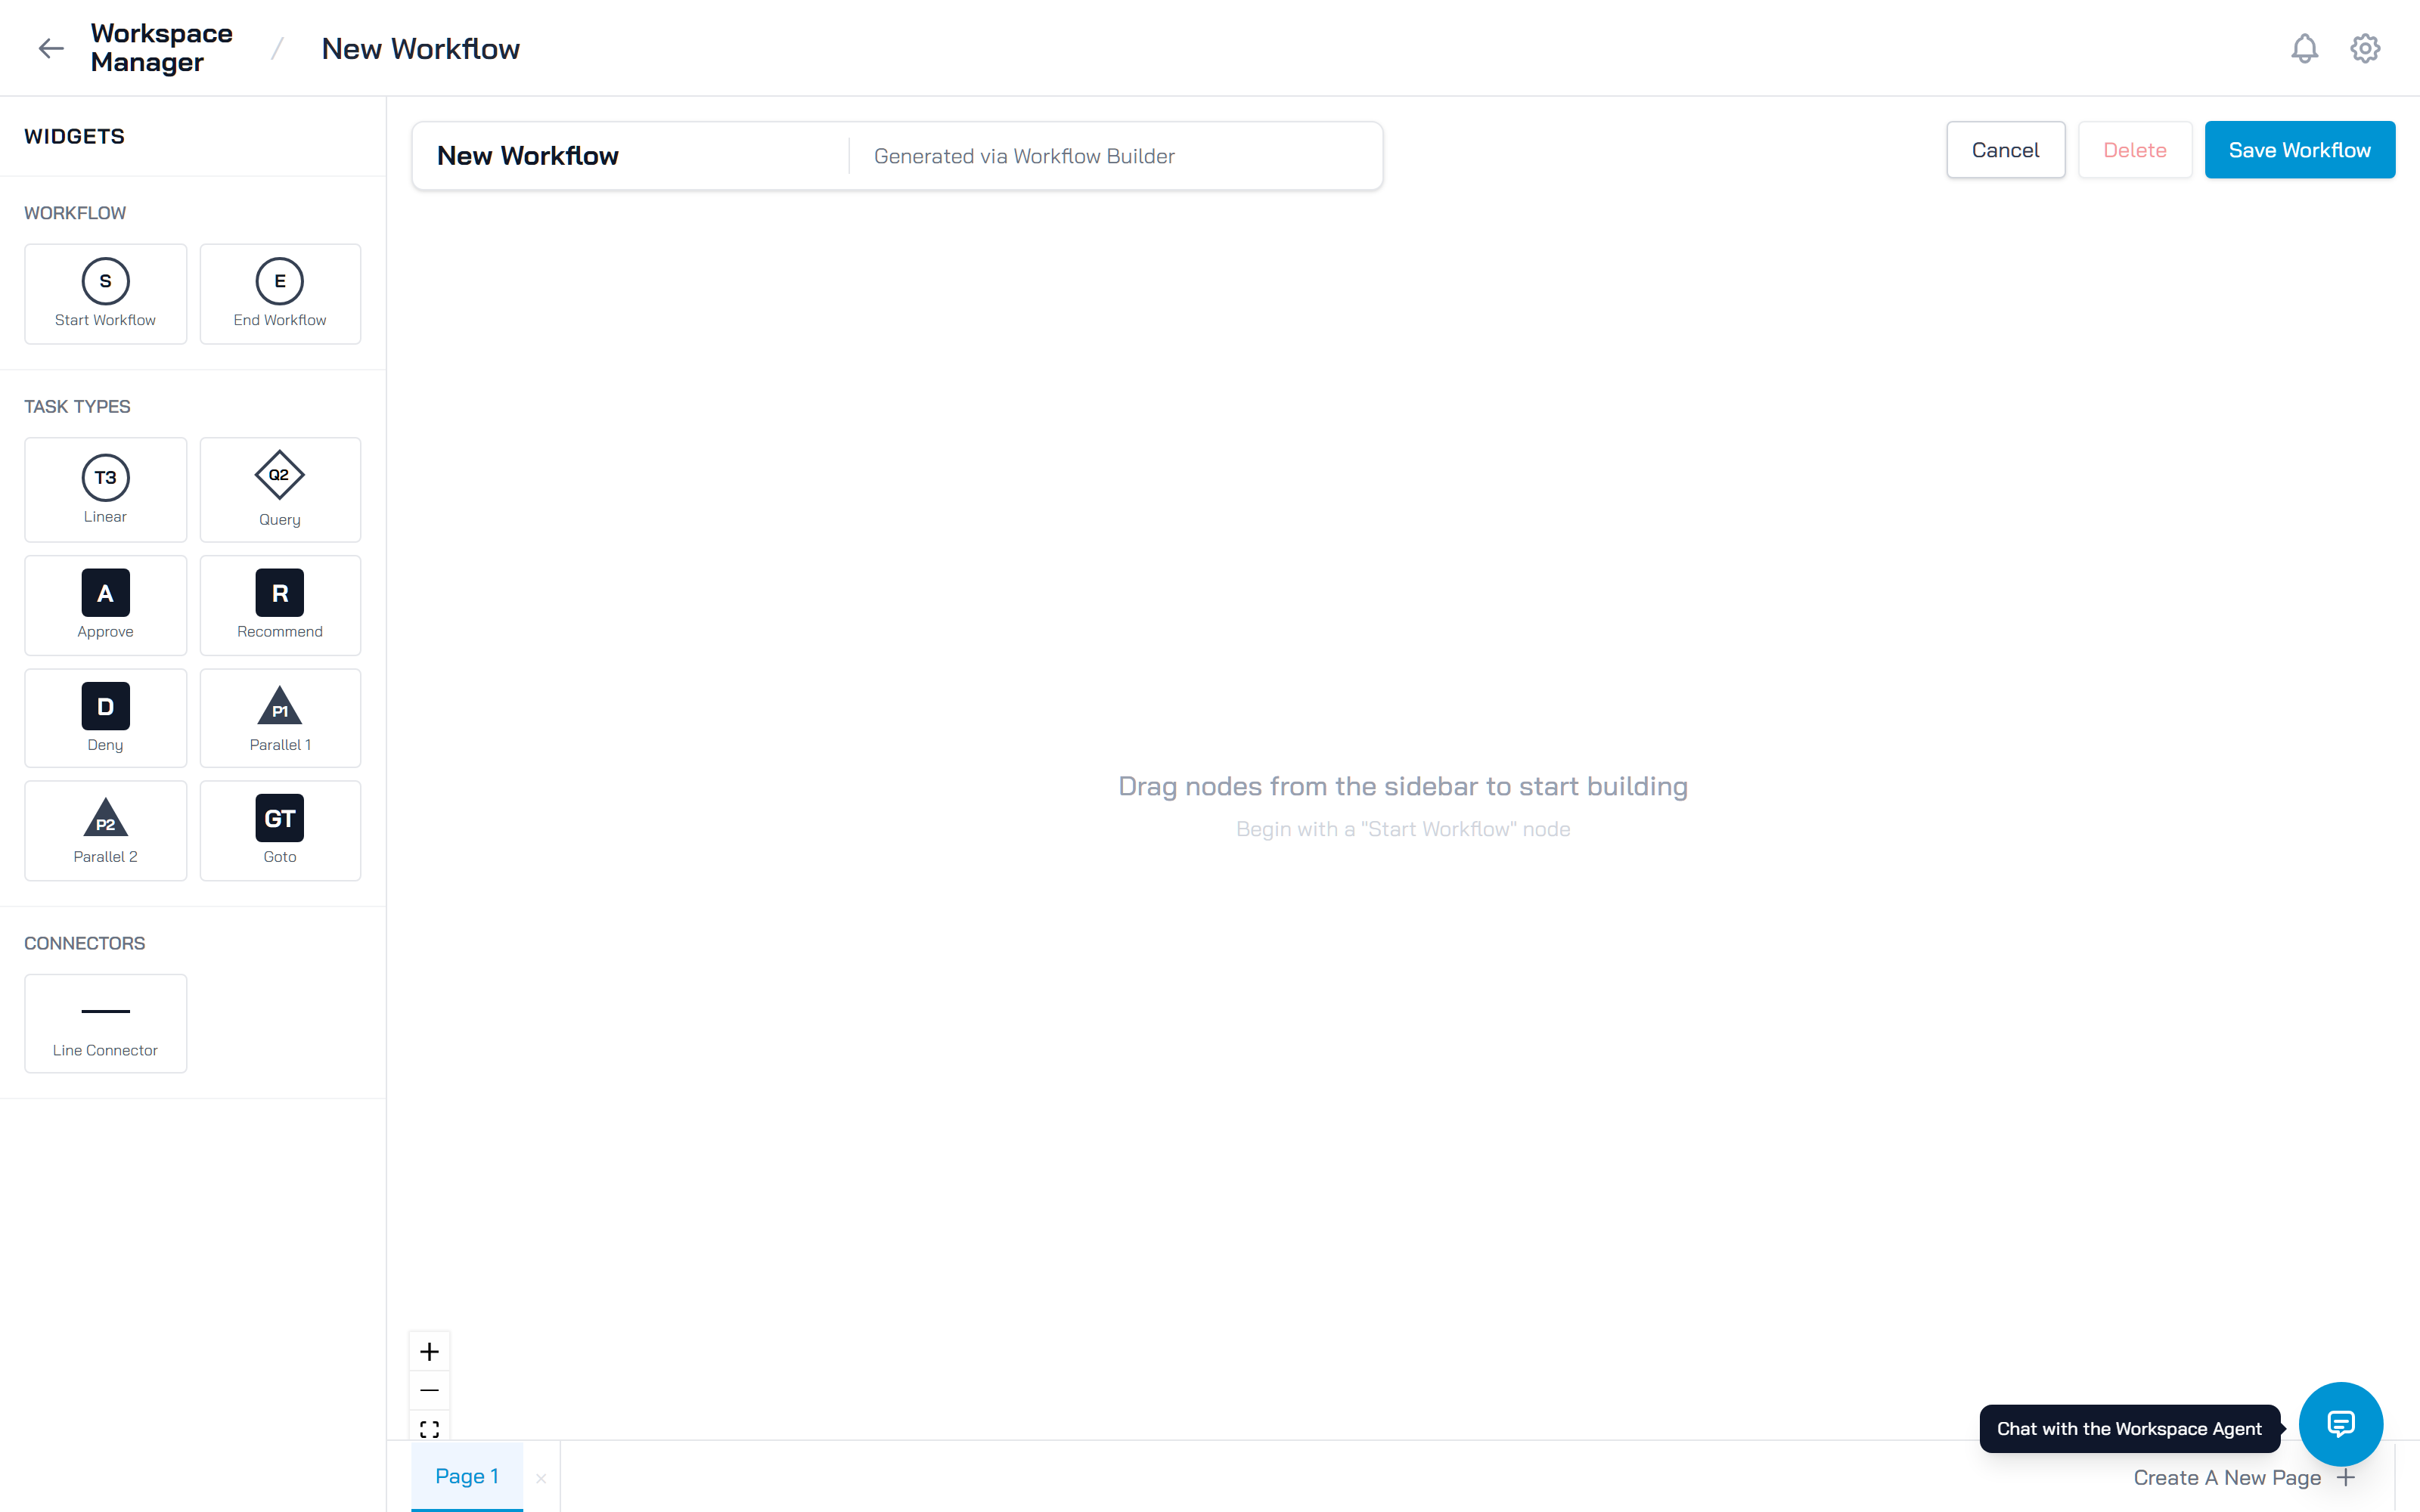Click the New Workflow breadcrumb title
This screenshot has width=2420, height=1512.
point(420,49)
